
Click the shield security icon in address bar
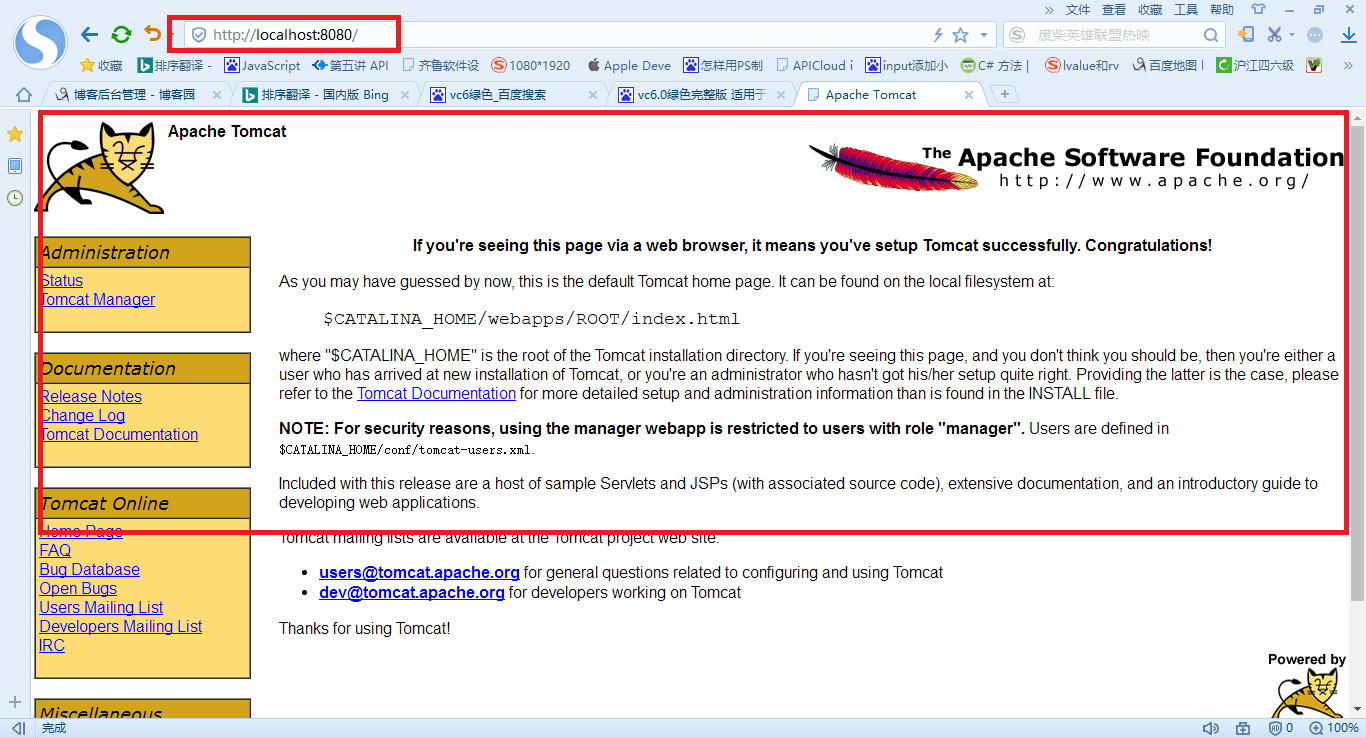coord(198,35)
